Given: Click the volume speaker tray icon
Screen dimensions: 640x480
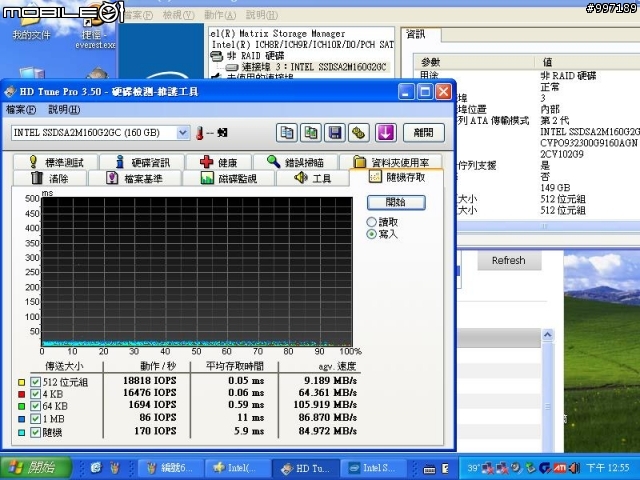Looking at the screenshot, I should click(x=574, y=468).
